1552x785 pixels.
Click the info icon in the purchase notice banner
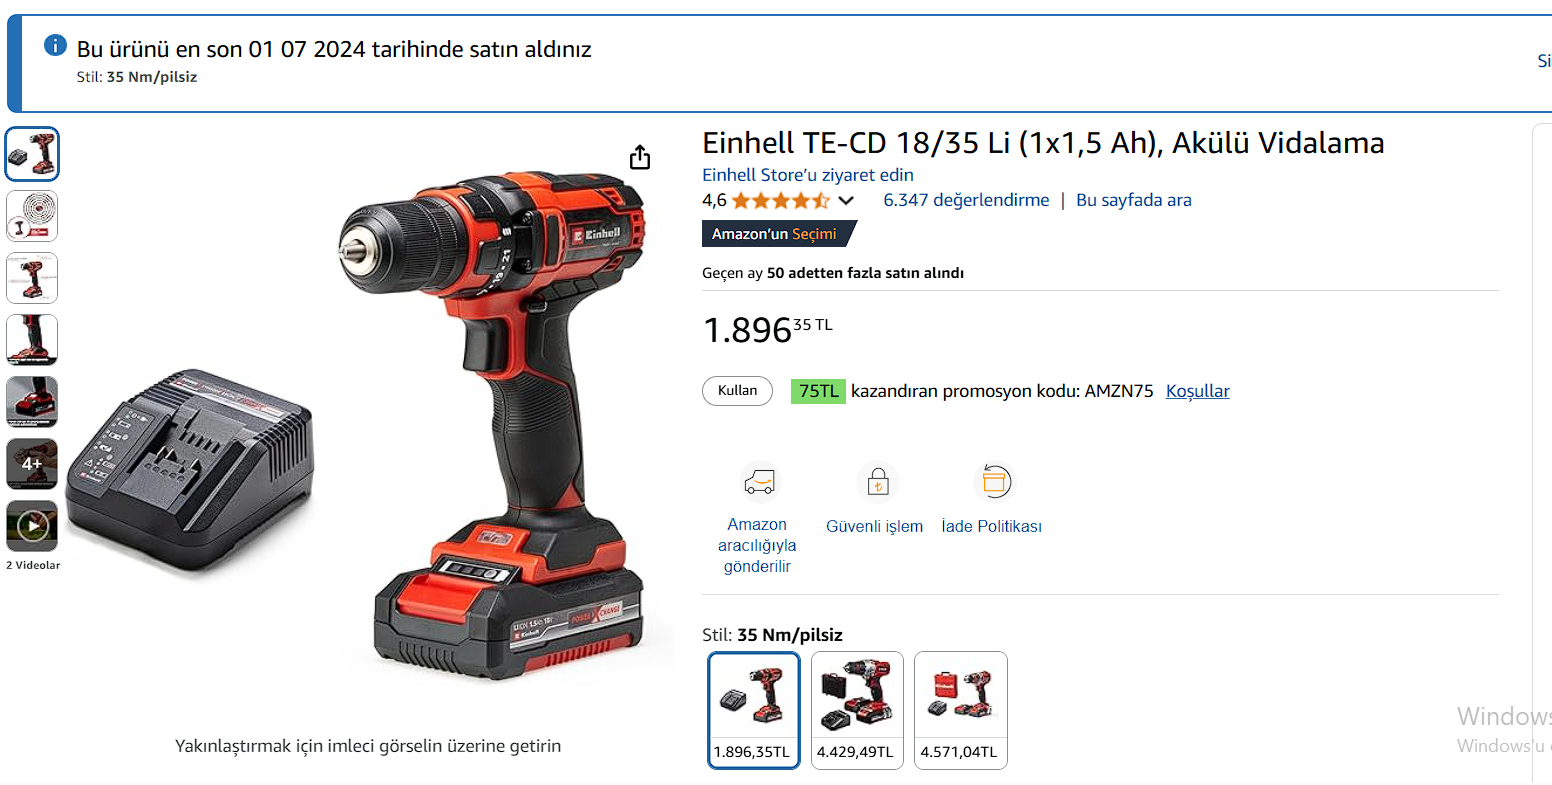[56, 45]
